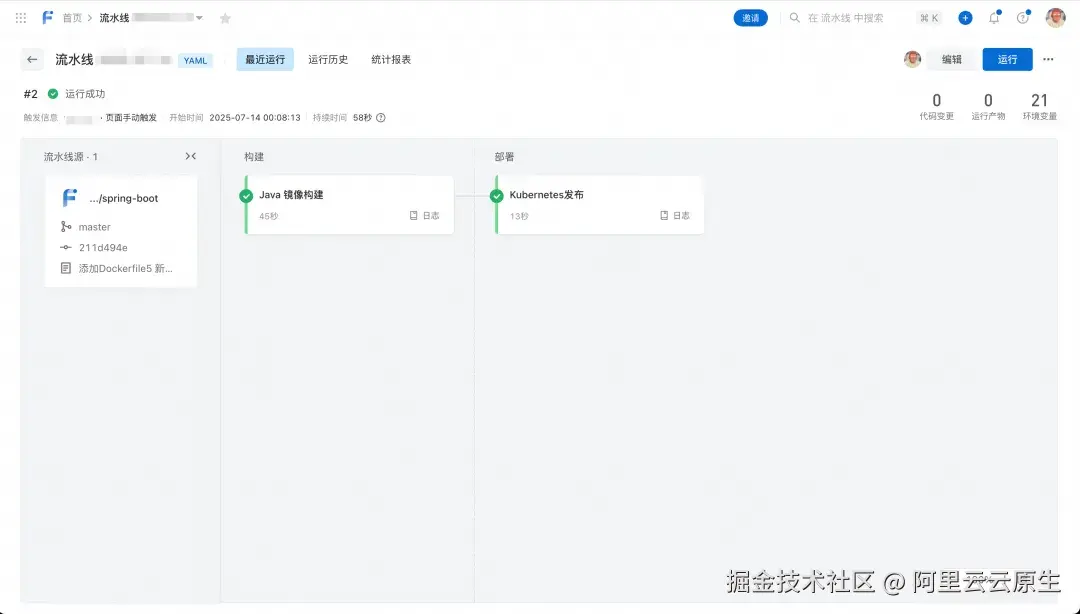Switch to 最近运行 tab
1080x614 pixels.
[x=265, y=59]
